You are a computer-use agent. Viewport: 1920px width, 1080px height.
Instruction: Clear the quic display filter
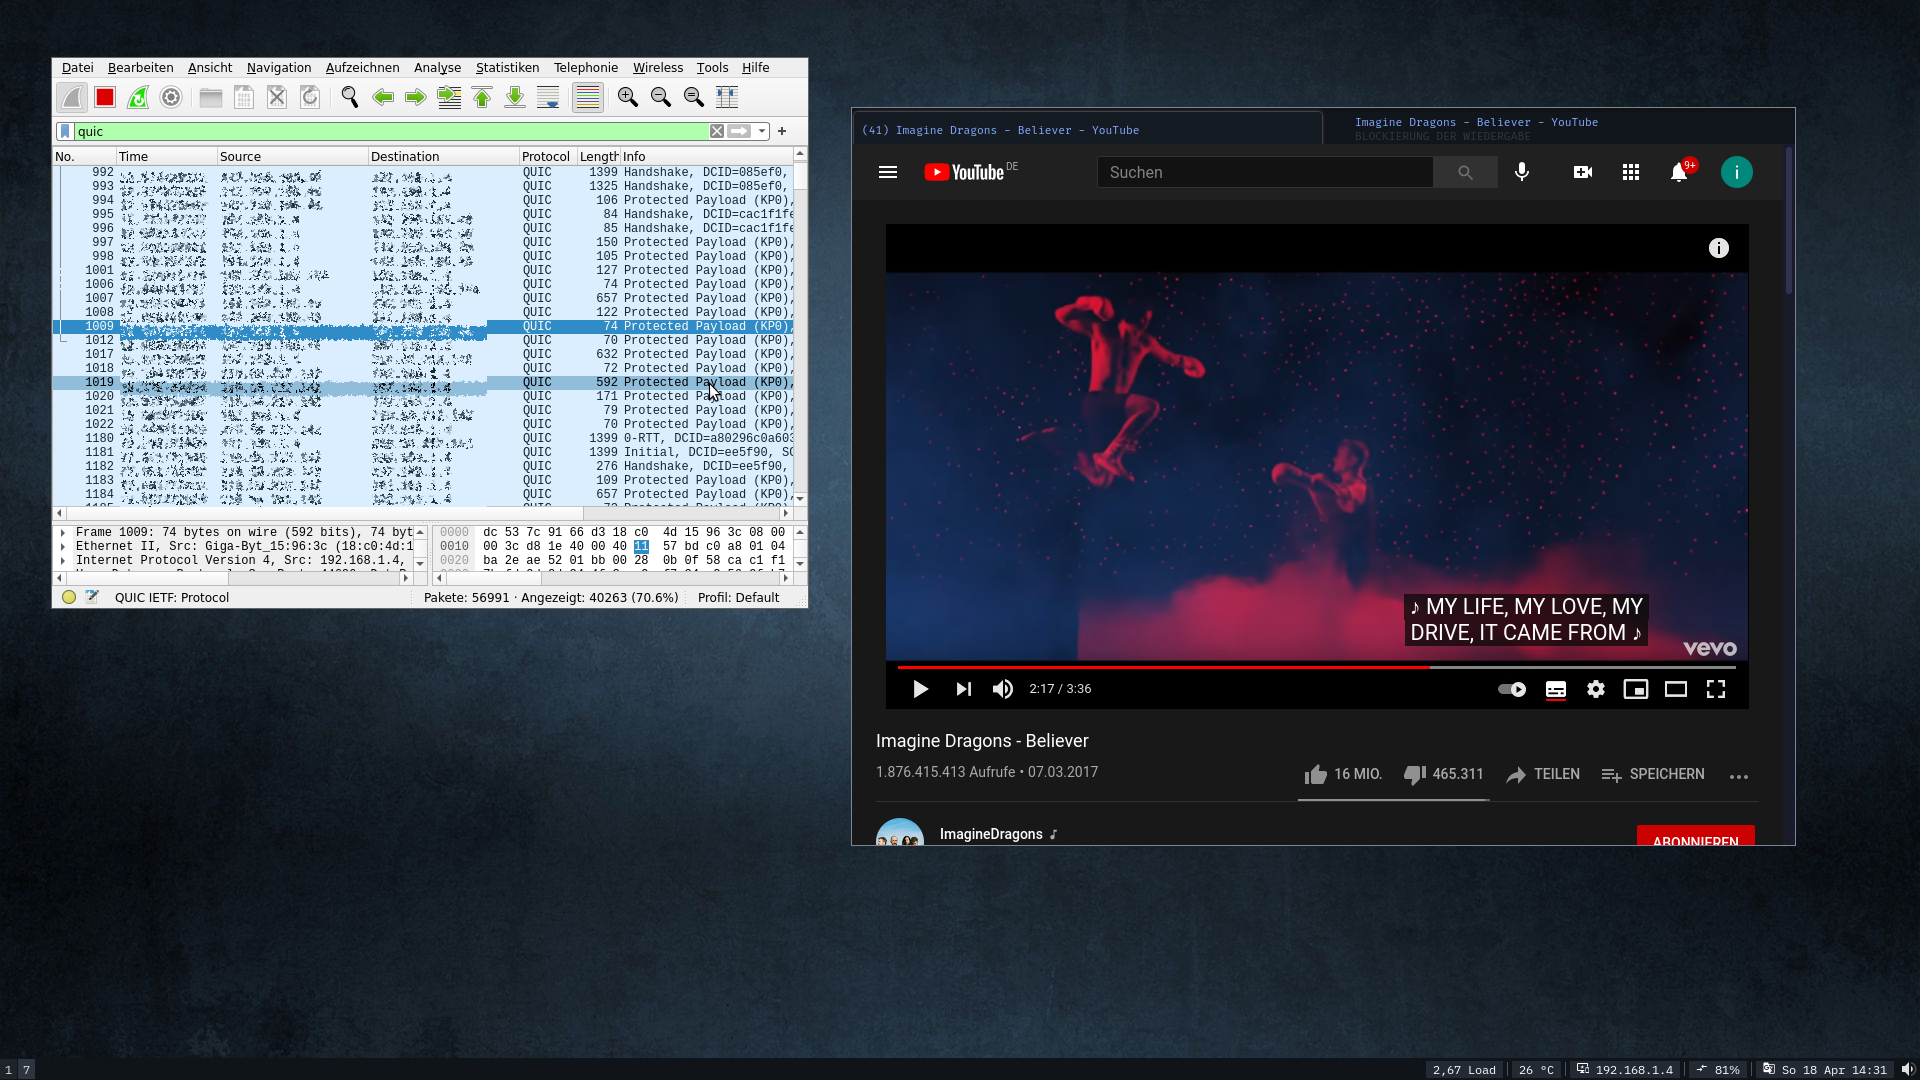[x=717, y=131]
